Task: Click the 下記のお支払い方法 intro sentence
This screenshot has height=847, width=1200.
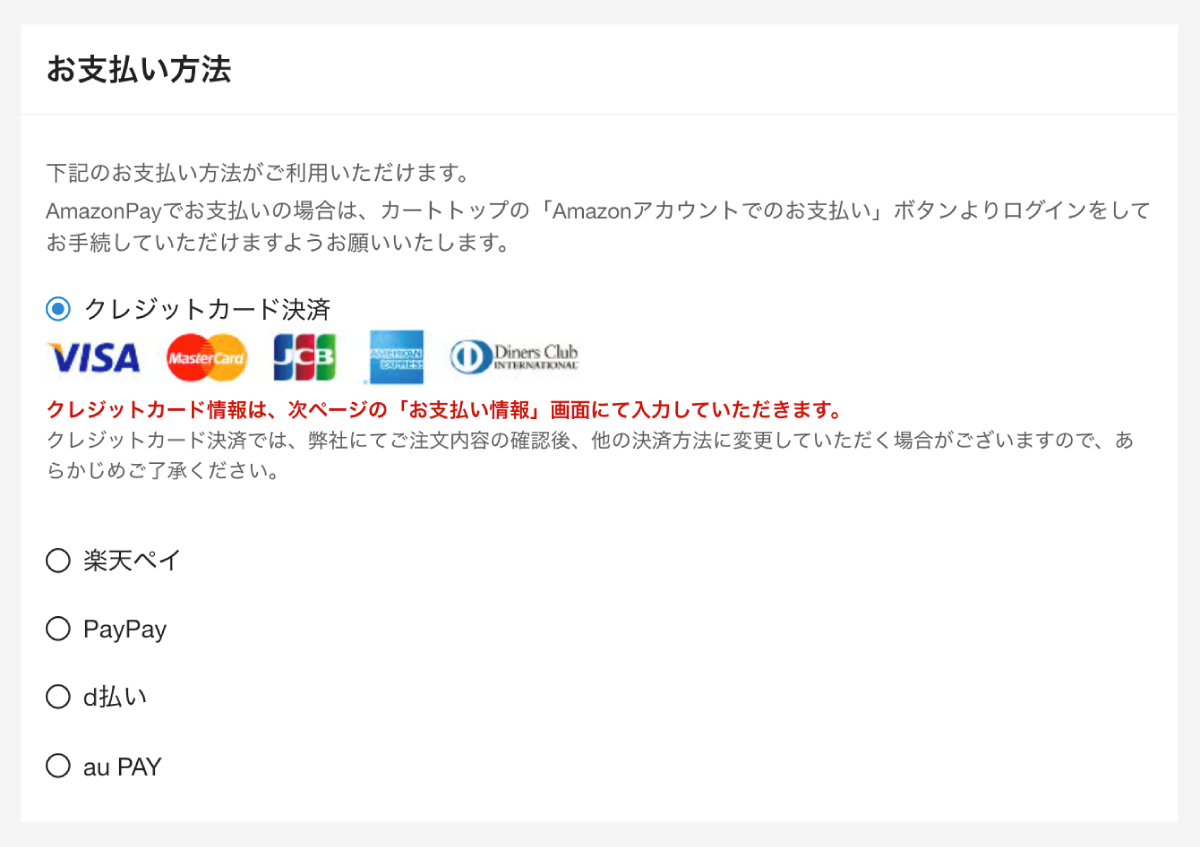Action: point(258,173)
